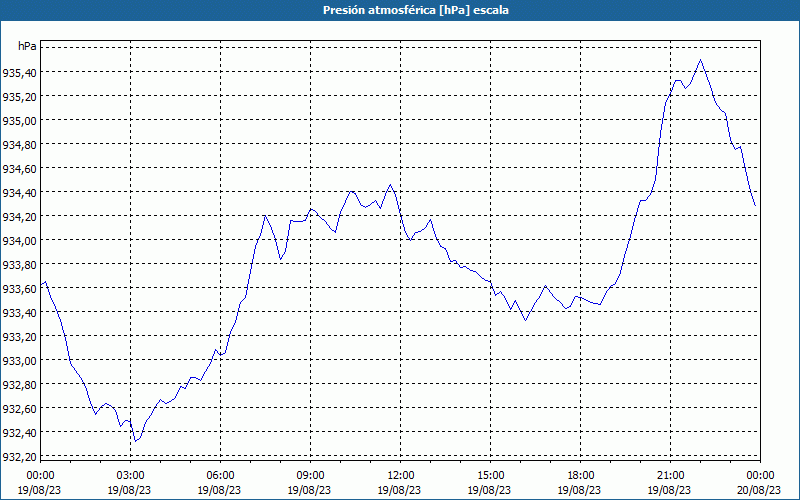Click the 933,00 y-axis value
The image size is (800, 500).
pos(19,361)
